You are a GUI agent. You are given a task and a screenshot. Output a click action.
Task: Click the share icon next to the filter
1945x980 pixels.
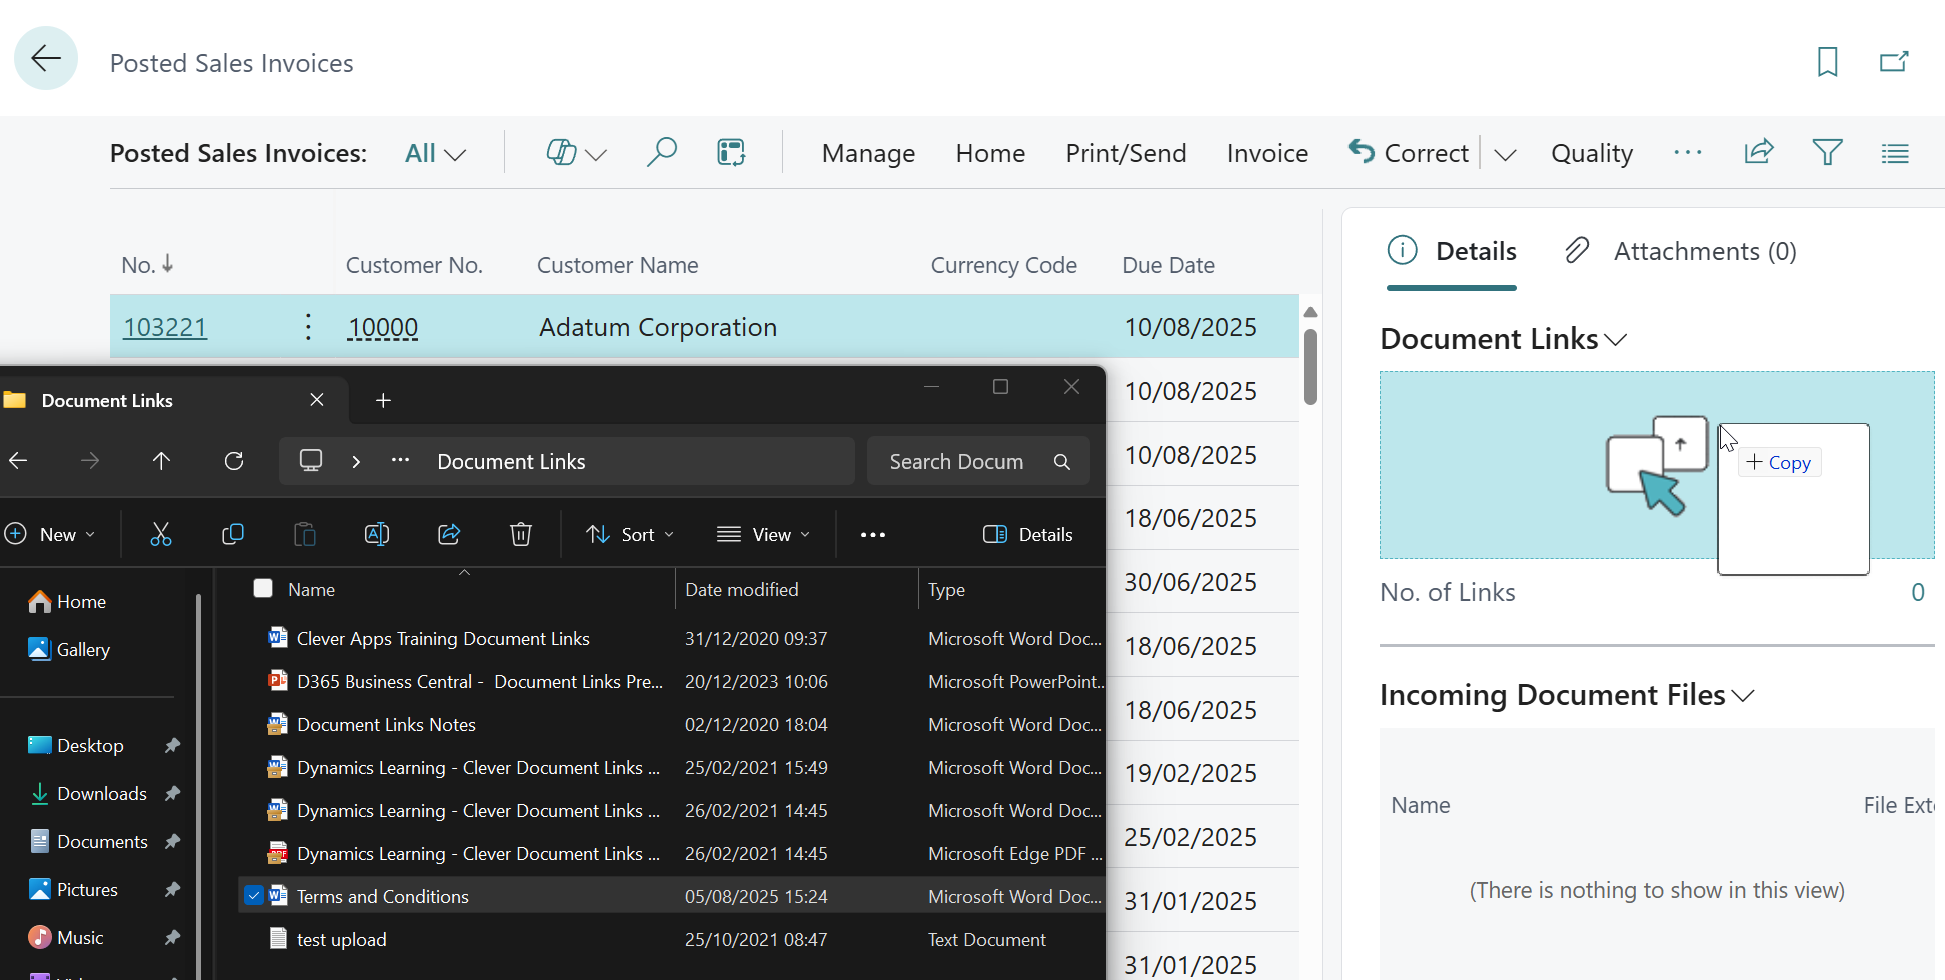point(1759,152)
